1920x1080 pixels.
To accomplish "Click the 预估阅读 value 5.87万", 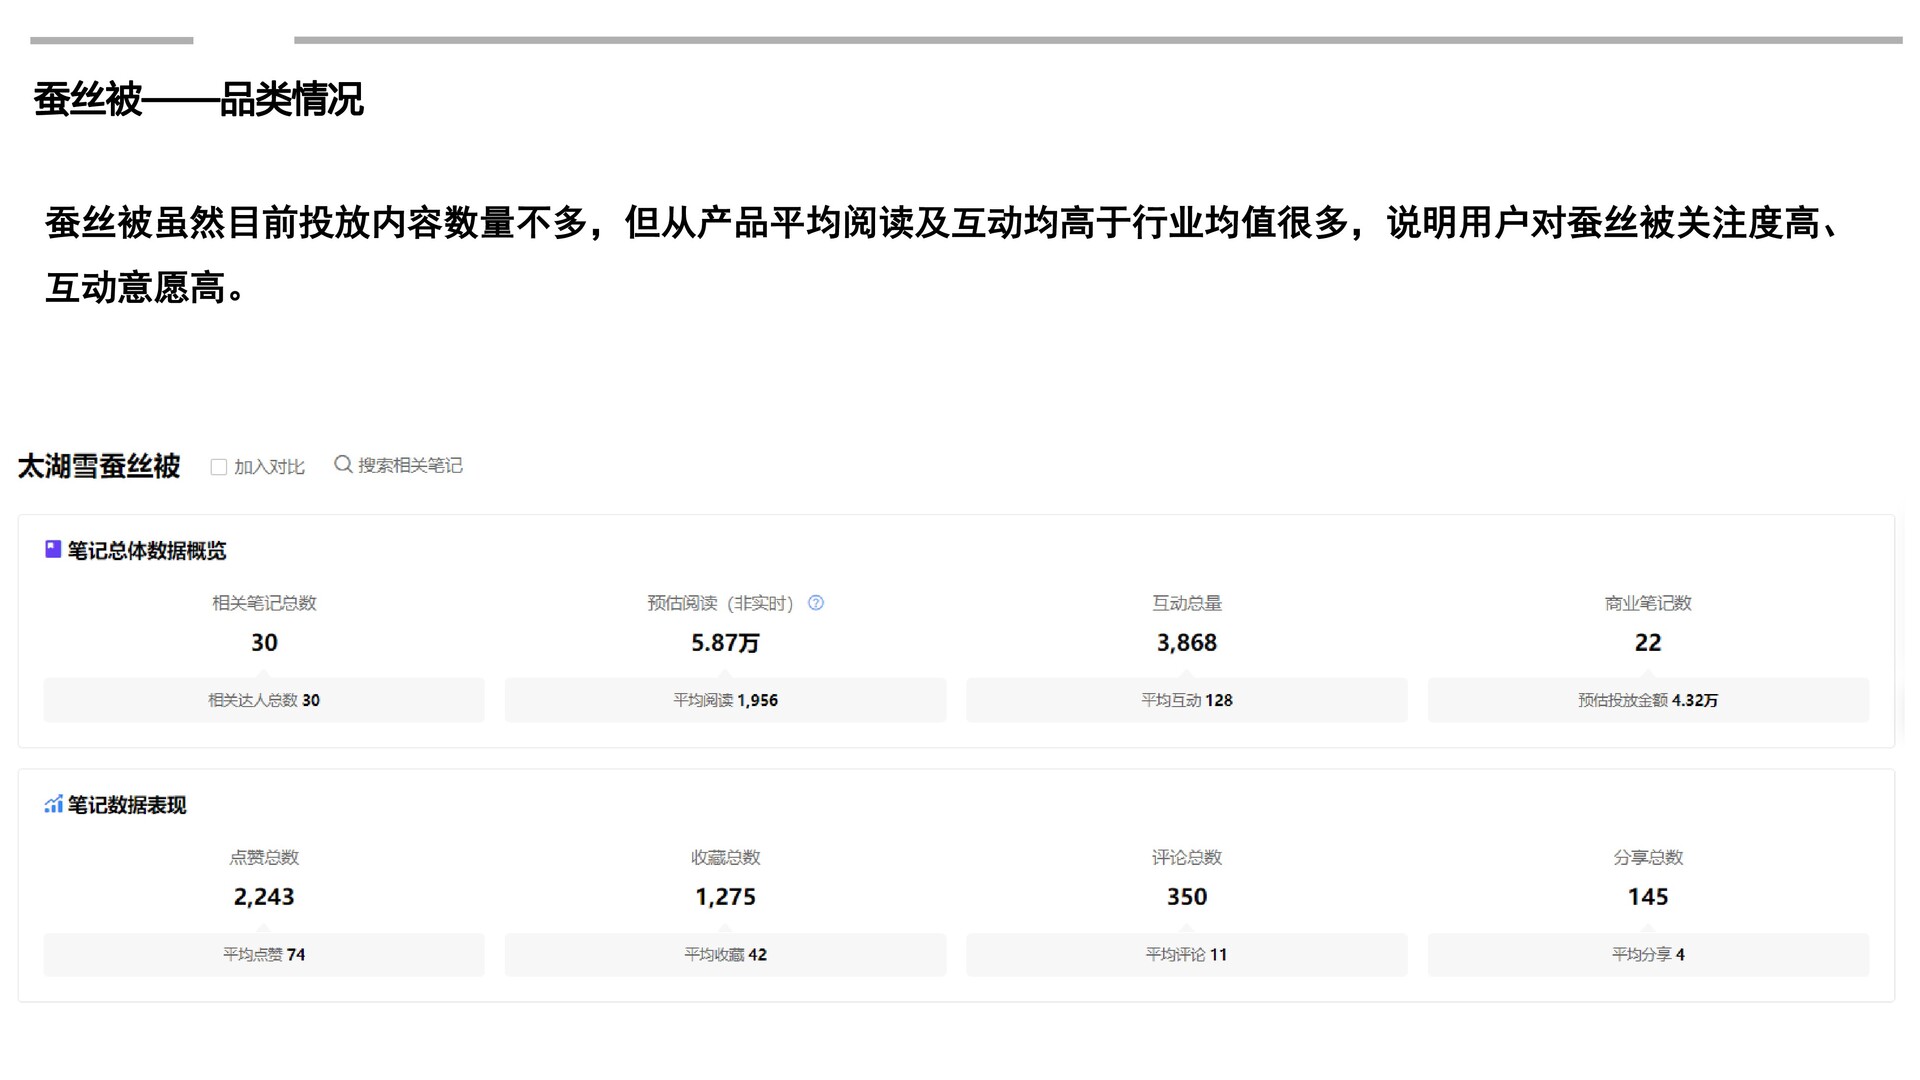I will coord(725,643).
